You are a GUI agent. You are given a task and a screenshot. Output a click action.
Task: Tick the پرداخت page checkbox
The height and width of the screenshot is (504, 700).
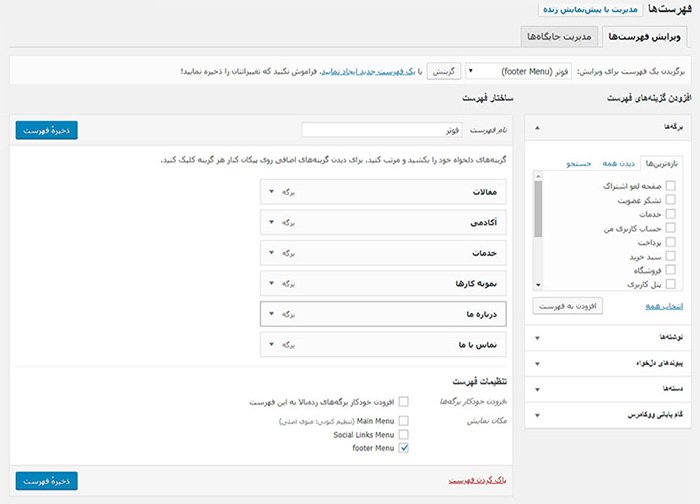coord(670,242)
